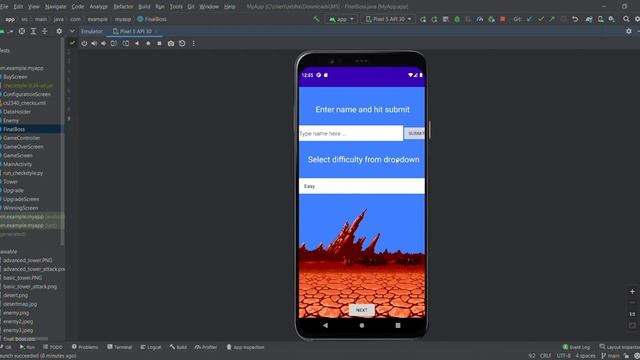640x360 pixels.
Task: Open the Navigate menu
Action: click(56, 7)
